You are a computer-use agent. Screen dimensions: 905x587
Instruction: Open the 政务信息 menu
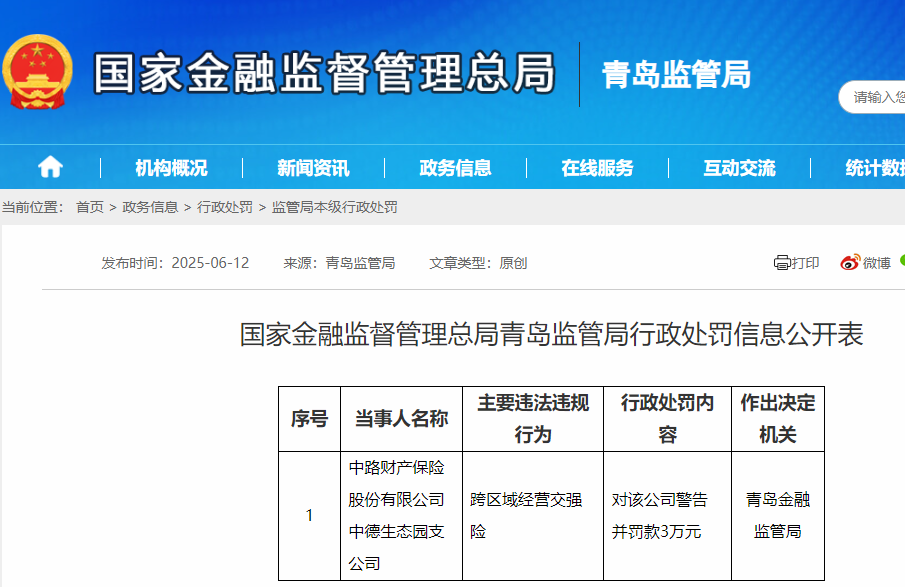455,168
